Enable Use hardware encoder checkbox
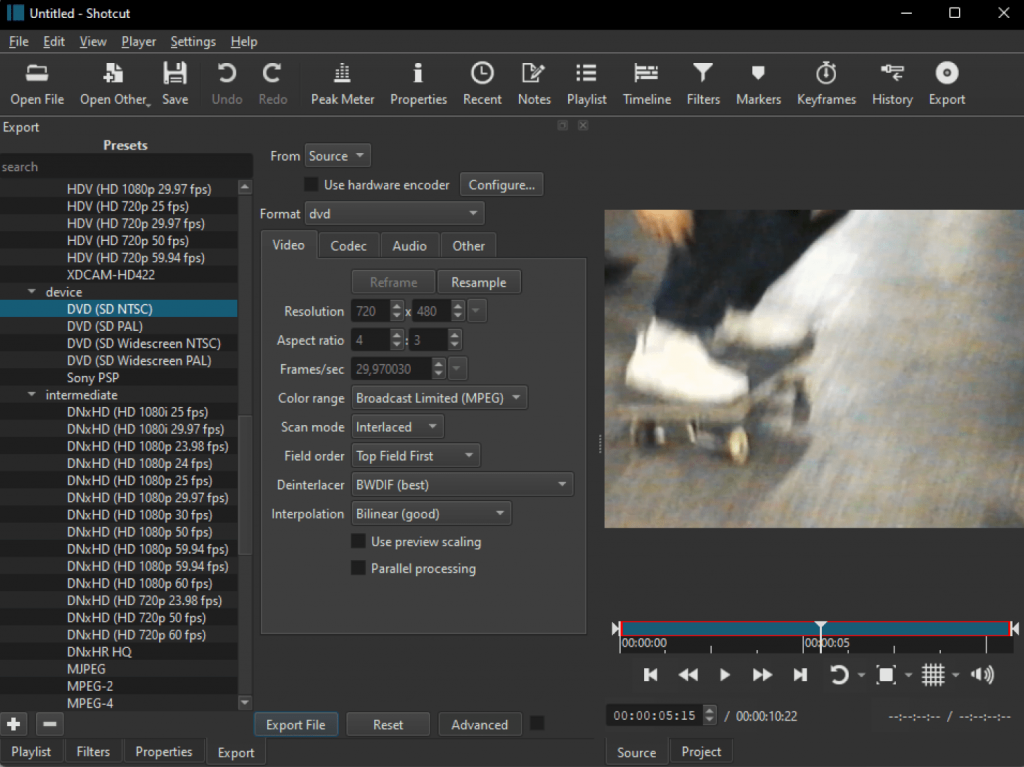The width and height of the screenshot is (1024, 767). point(312,185)
